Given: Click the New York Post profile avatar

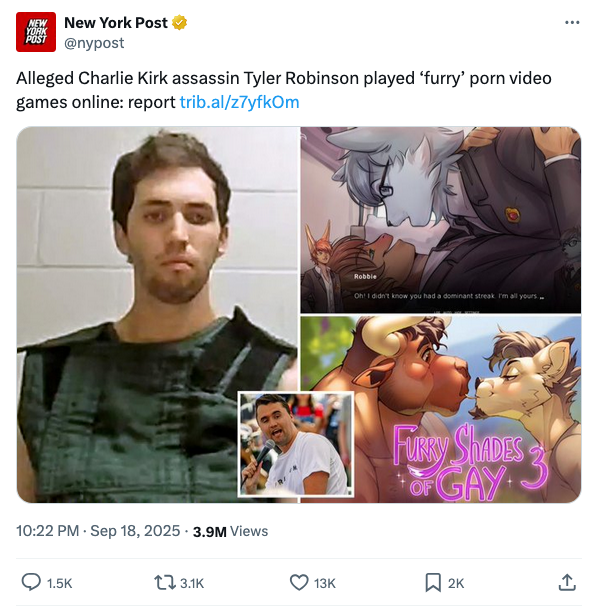Looking at the screenshot, I should click(36, 32).
